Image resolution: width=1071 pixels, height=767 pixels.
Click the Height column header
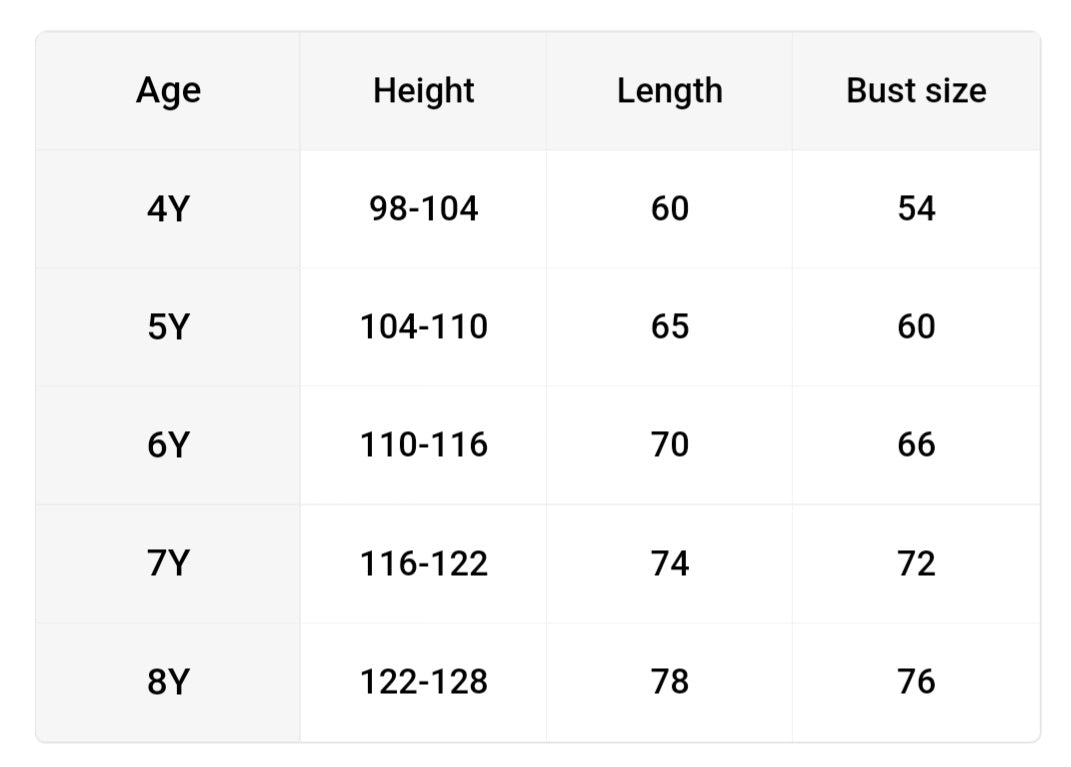click(423, 91)
